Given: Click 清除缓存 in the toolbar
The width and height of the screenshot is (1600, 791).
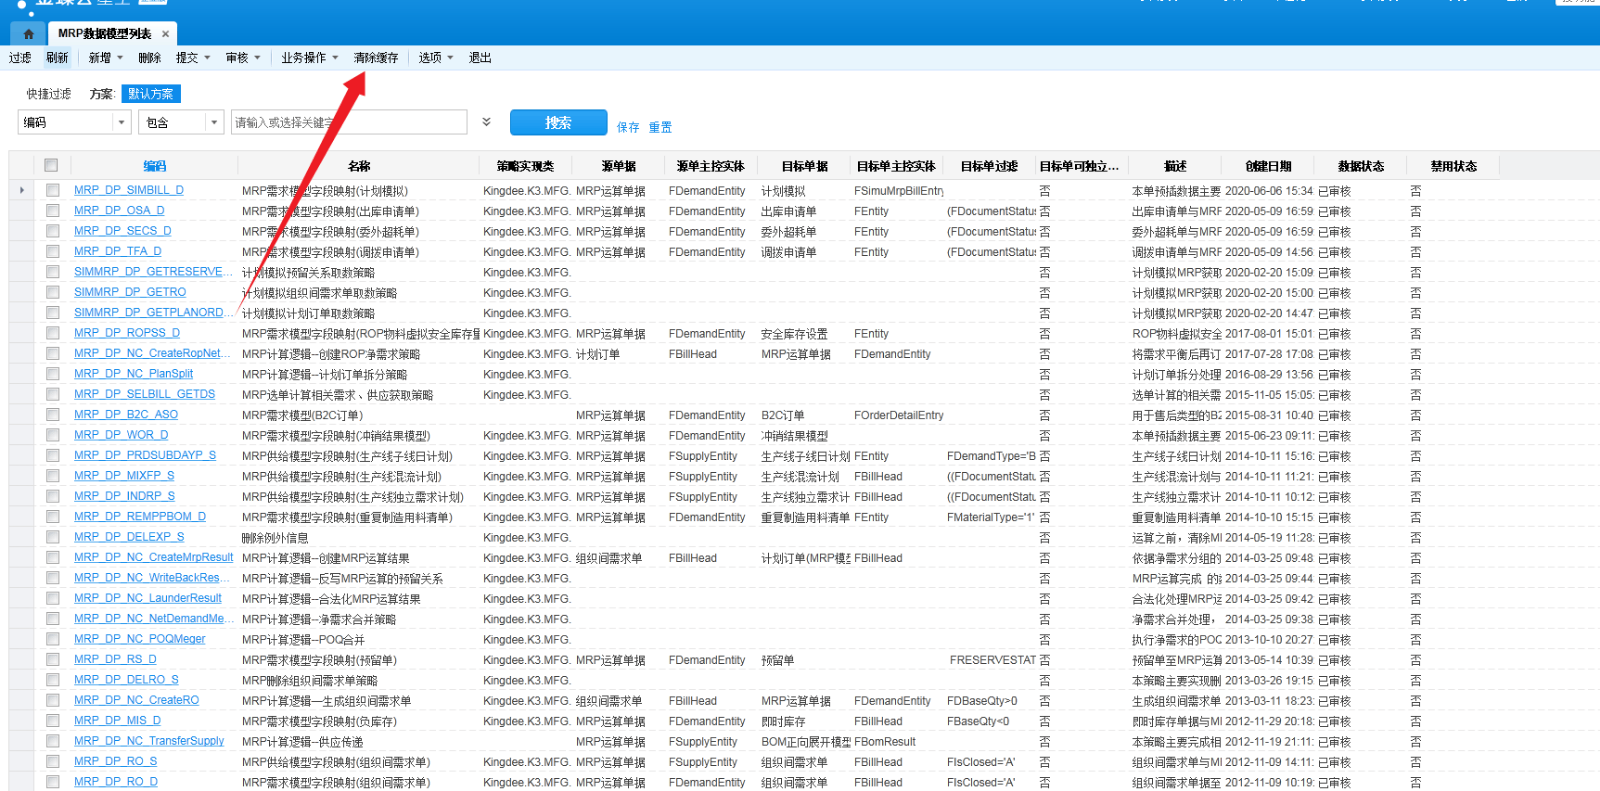Looking at the screenshot, I should [376, 58].
